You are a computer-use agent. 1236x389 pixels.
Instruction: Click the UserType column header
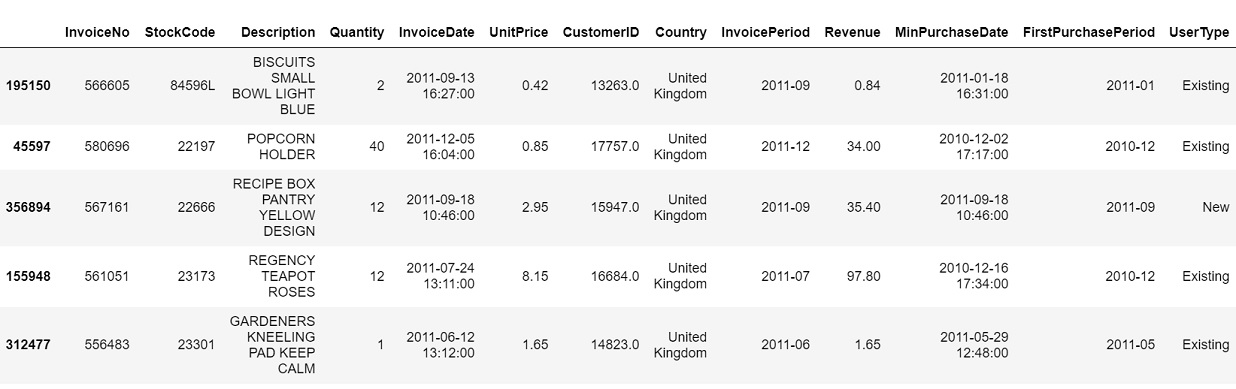tap(1199, 32)
